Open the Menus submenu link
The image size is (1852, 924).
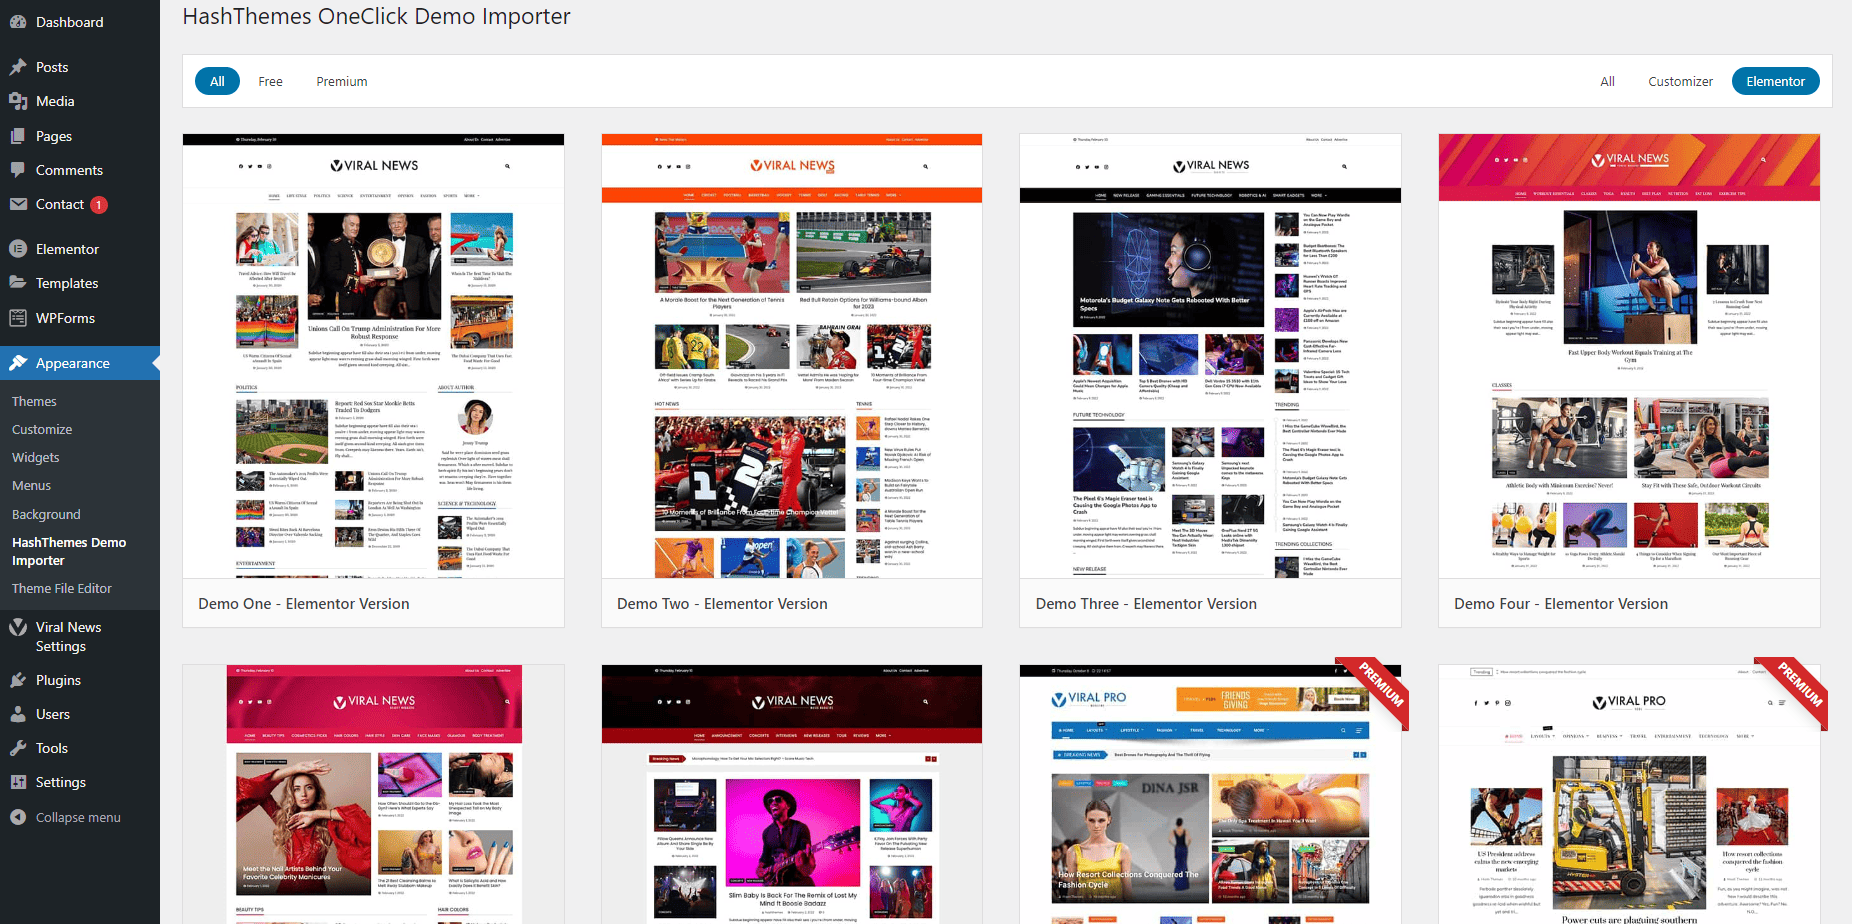point(31,485)
